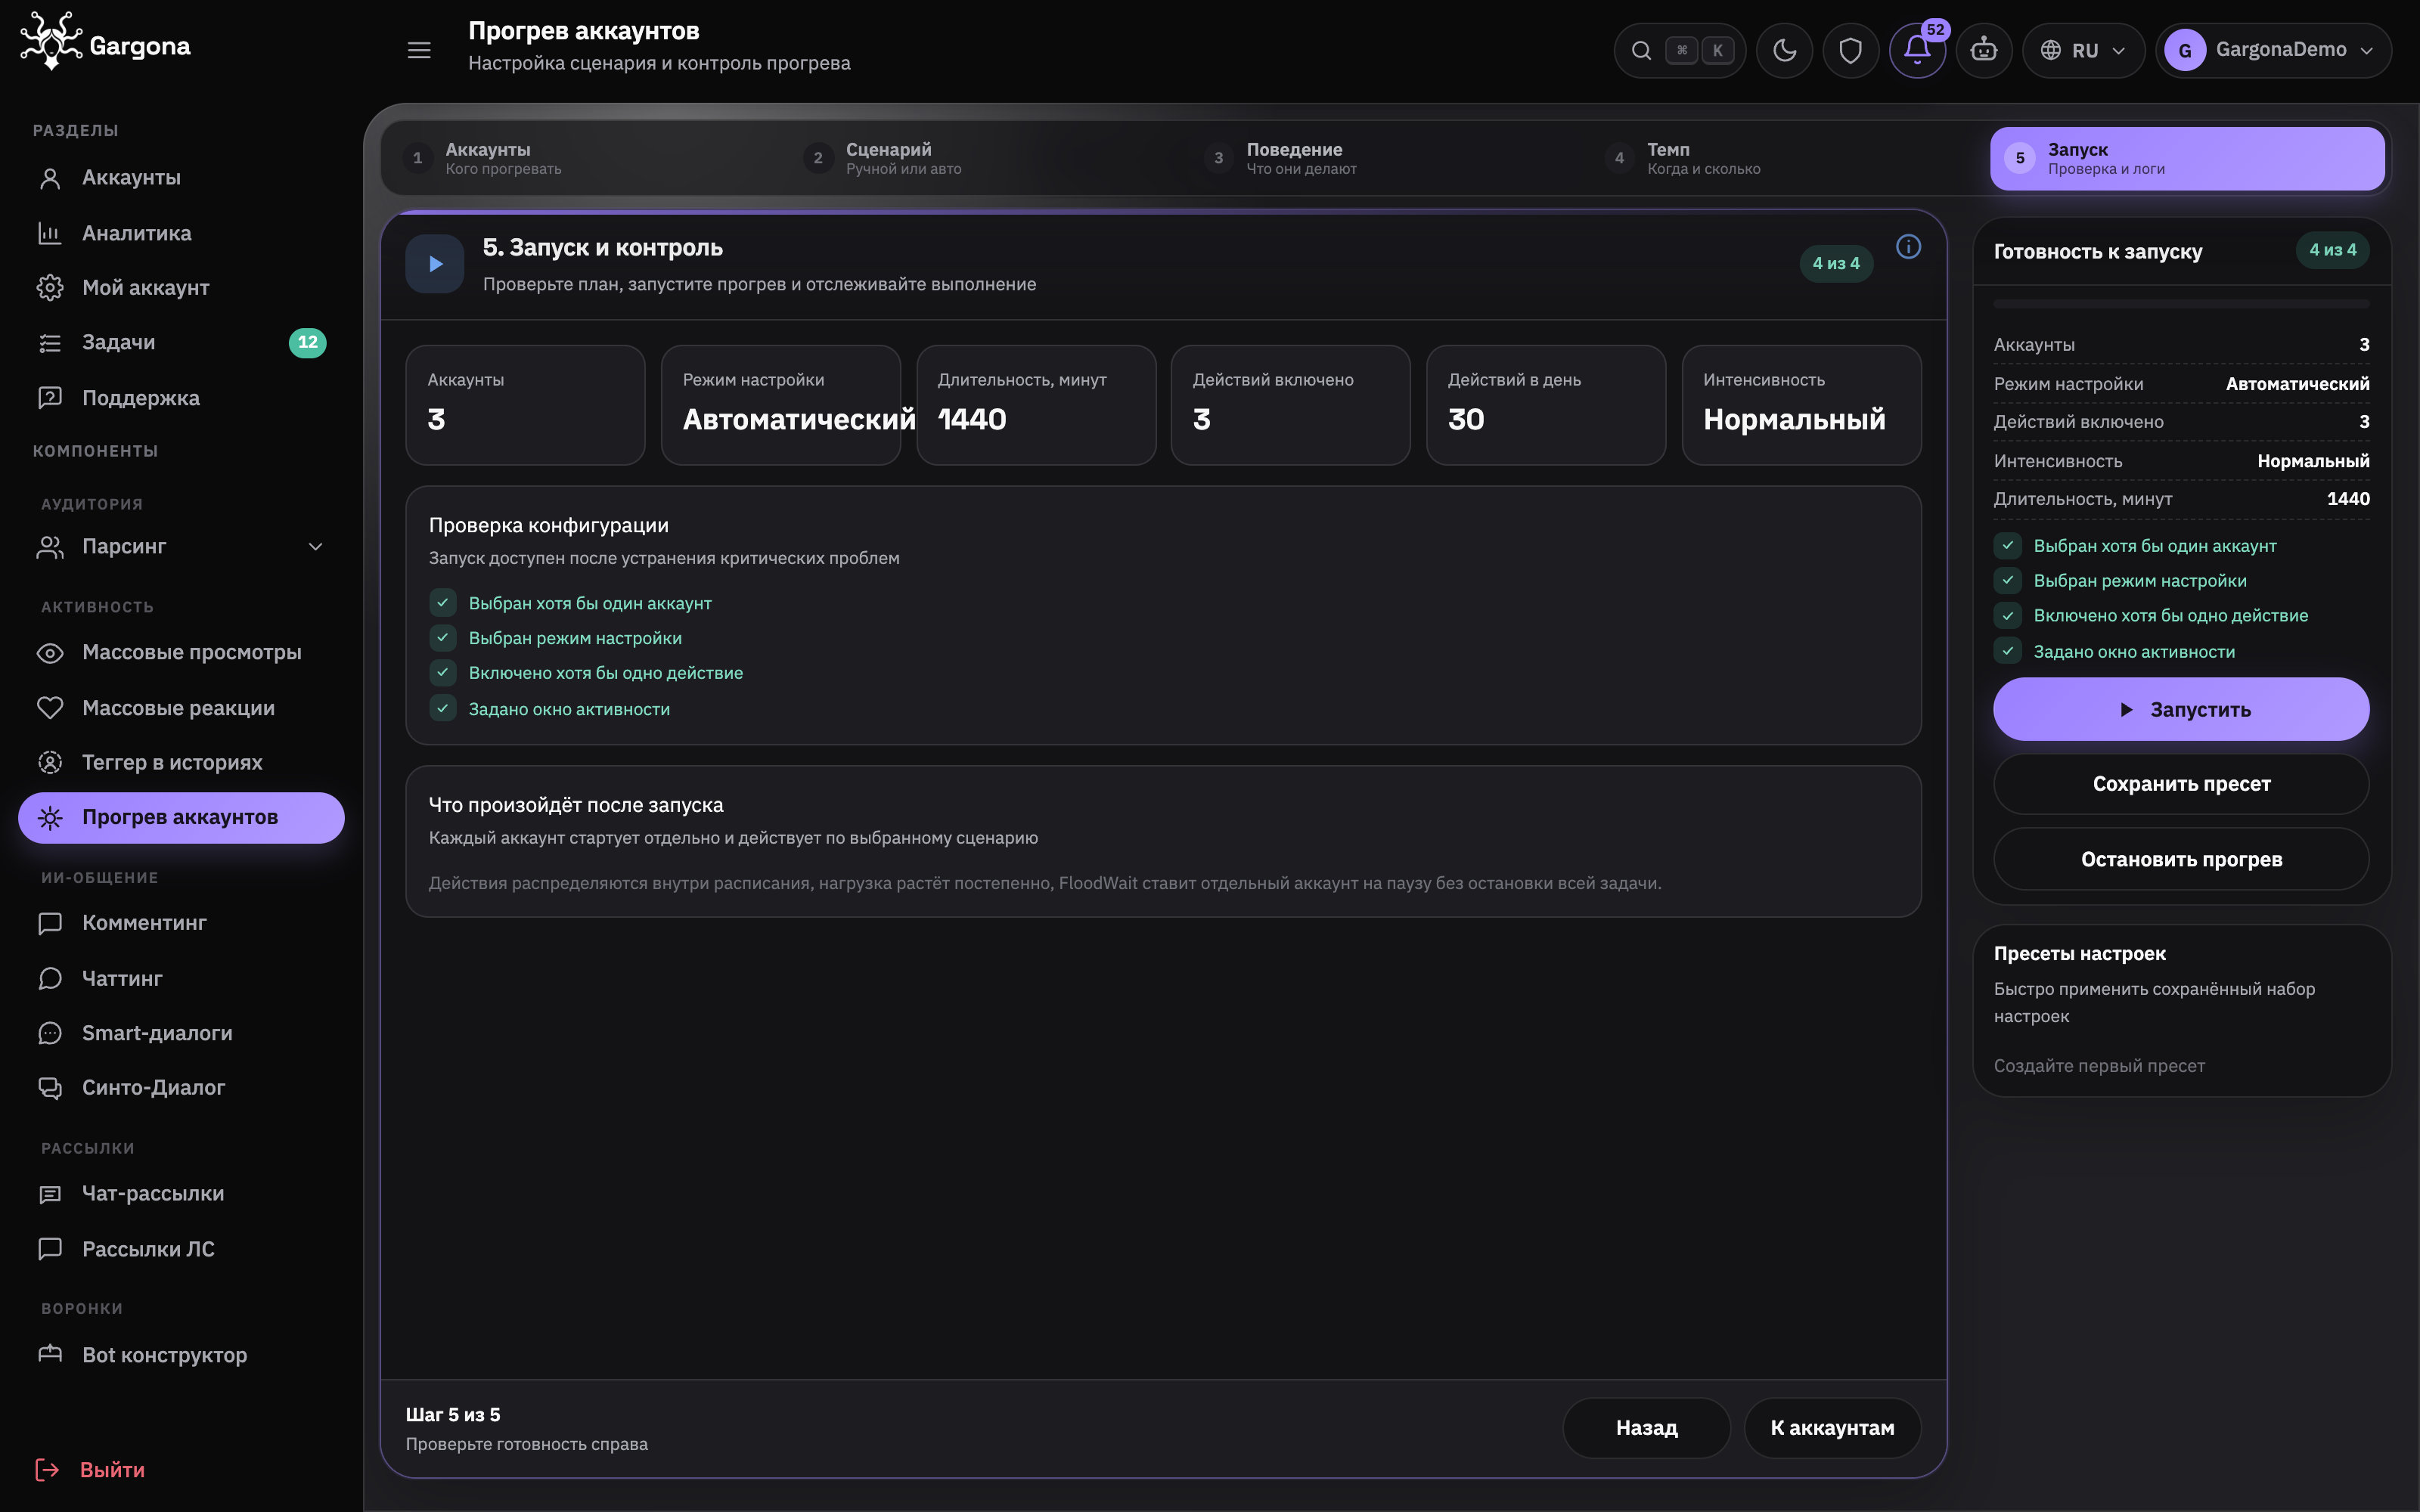The height and width of the screenshot is (1512, 2420).
Task: Click Выйти to log out
Action: [x=91, y=1470]
